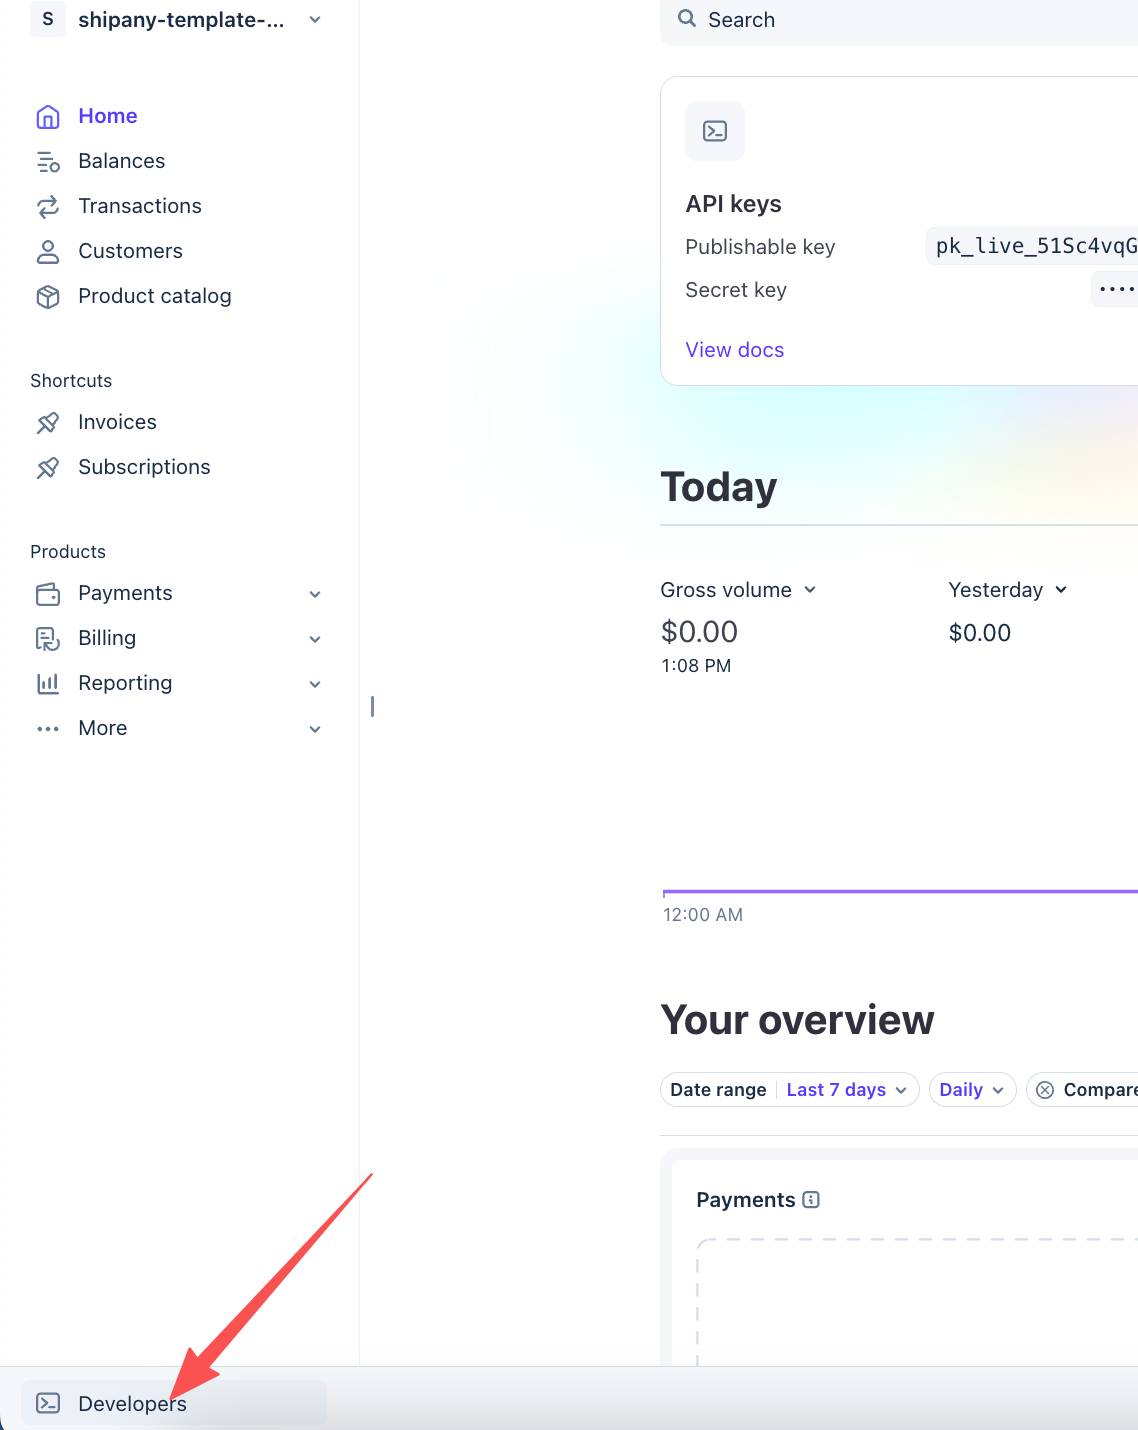Expand the More menu in sidebar
Viewport: 1138px width, 1430px height.
(315, 729)
